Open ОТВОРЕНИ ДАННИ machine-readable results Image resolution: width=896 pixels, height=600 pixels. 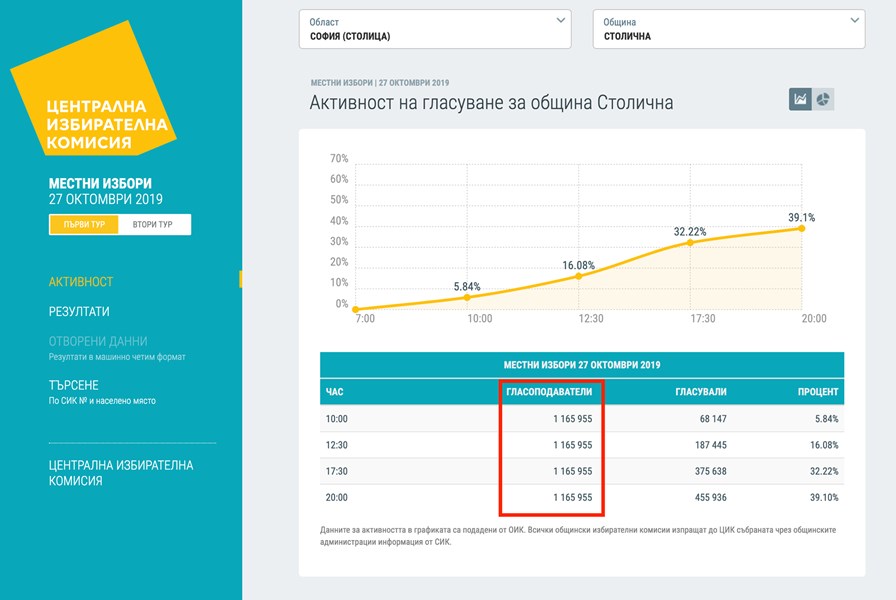click(98, 341)
